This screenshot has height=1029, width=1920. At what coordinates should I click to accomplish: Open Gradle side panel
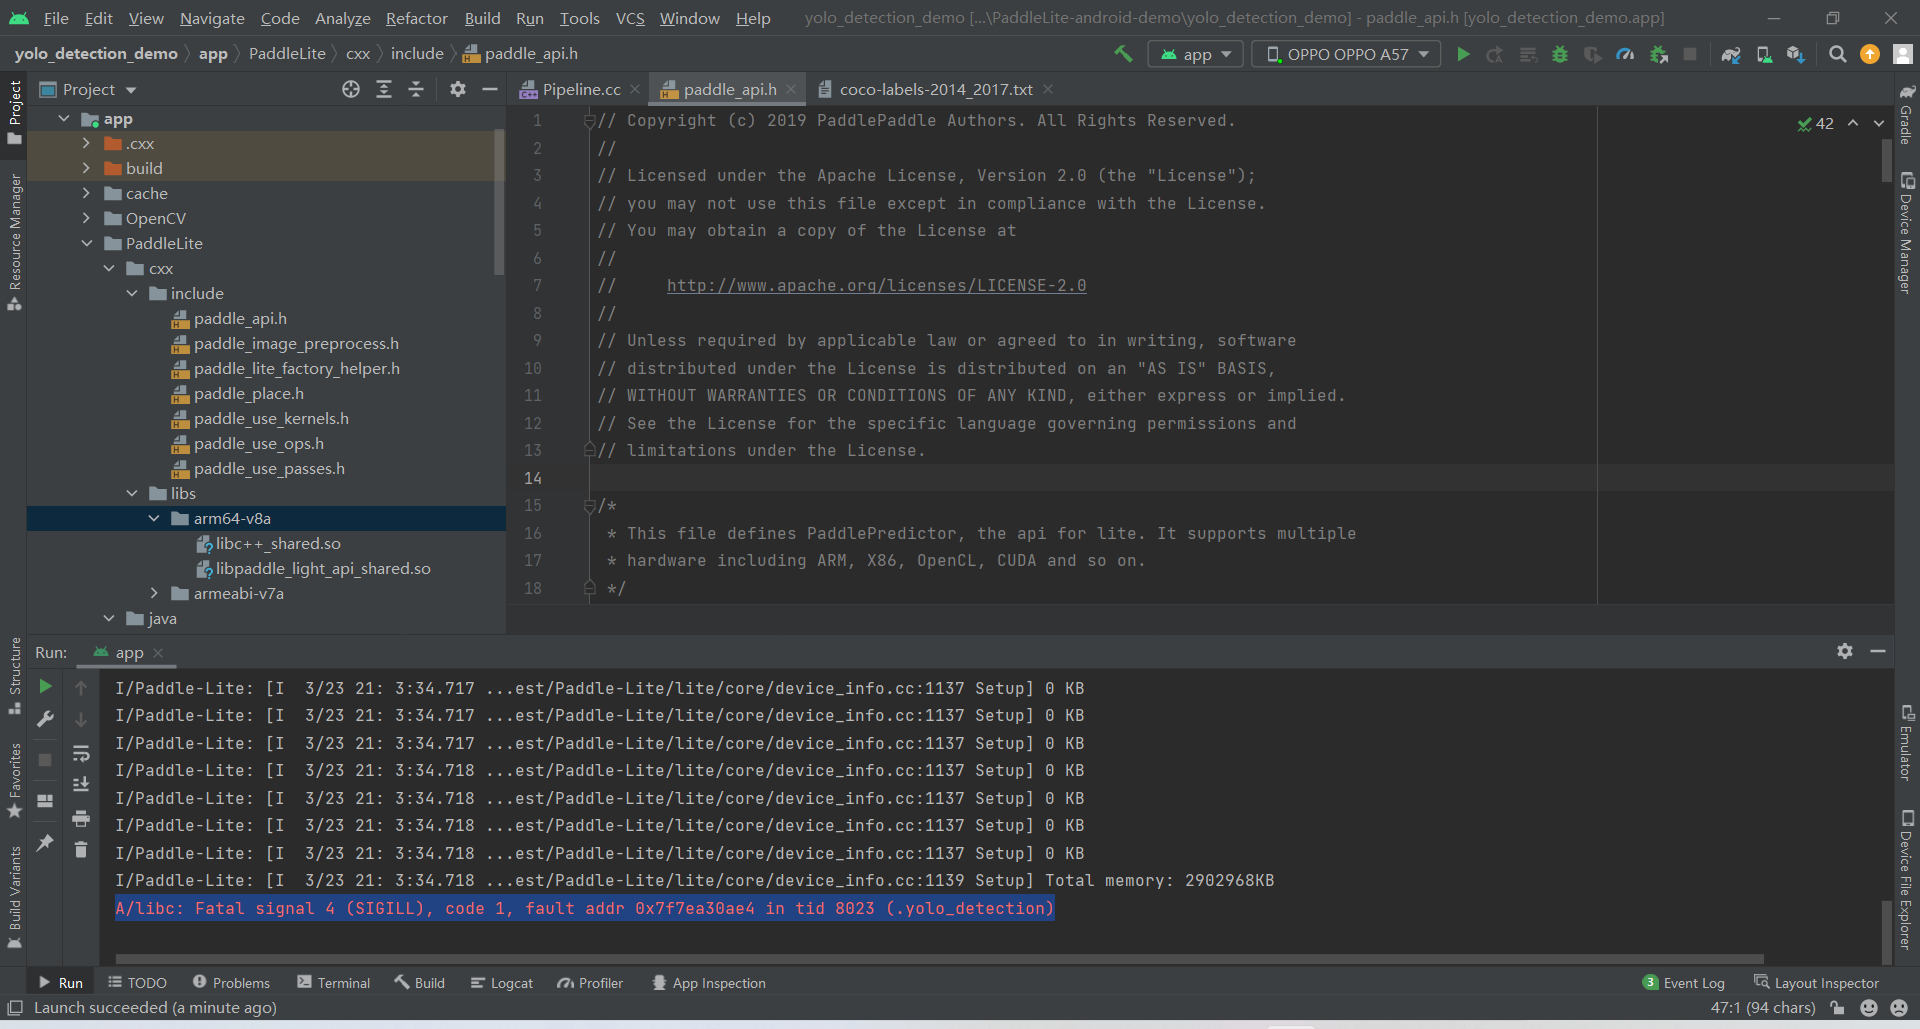pos(1907,114)
